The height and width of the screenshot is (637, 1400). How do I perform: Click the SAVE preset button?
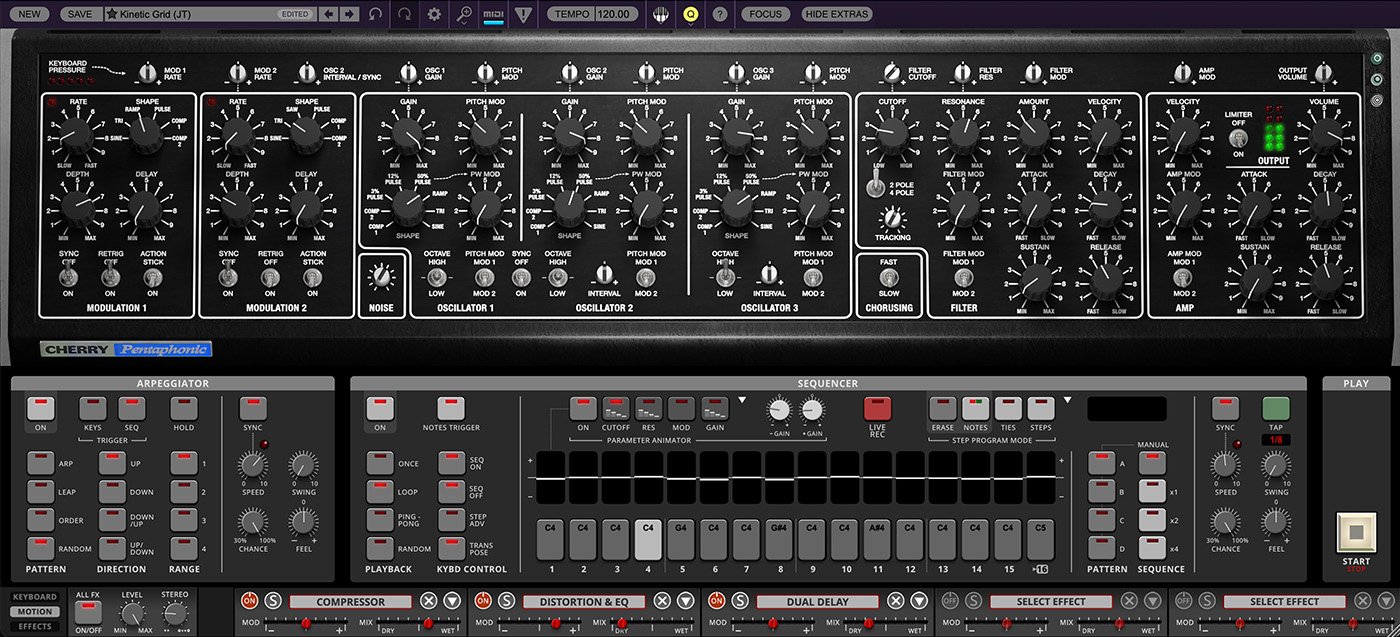[x=81, y=14]
